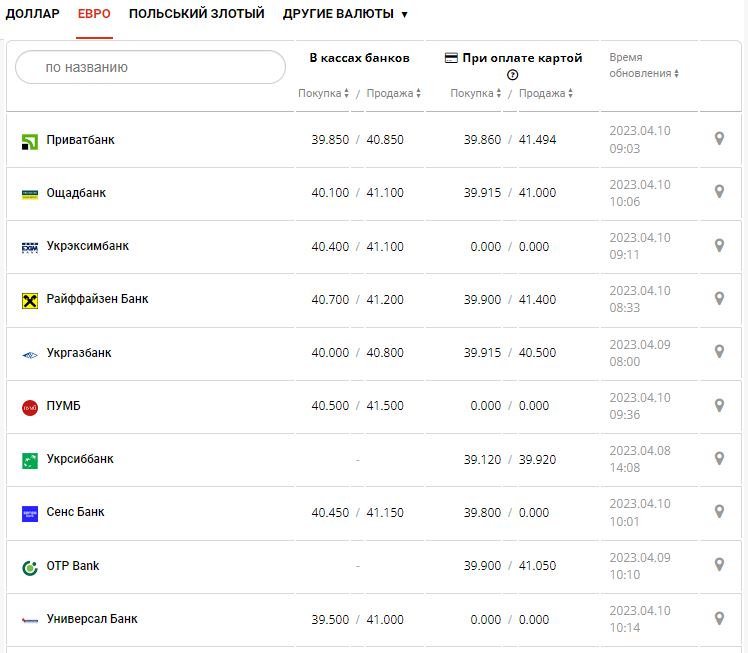Open the map pin for Райффайзен Банк
Viewport: 748px width, 653px height.
point(718,299)
